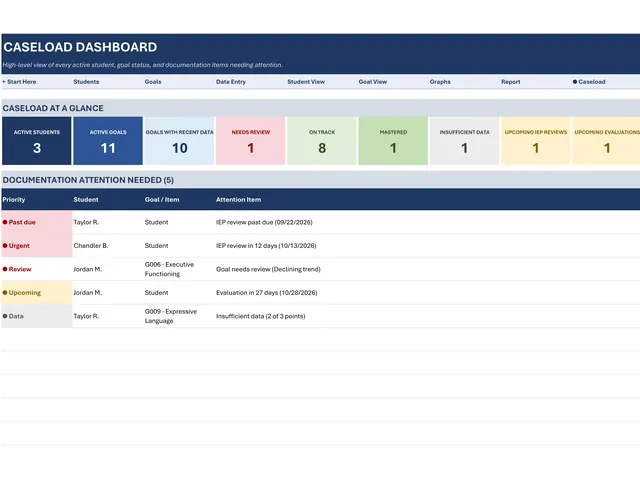Click the Student item in Past due row
640x480 pixels.
pyautogui.click(x=156, y=222)
